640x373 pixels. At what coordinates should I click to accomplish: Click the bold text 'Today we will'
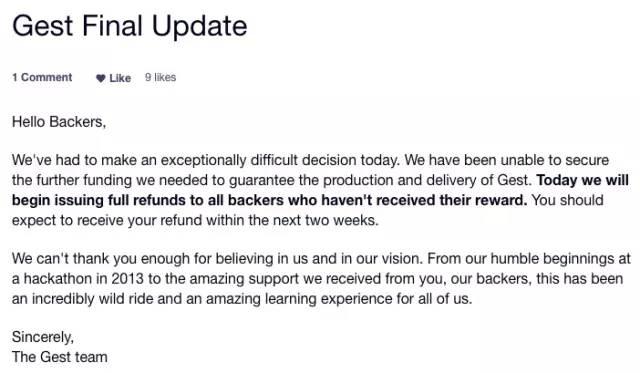point(582,180)
